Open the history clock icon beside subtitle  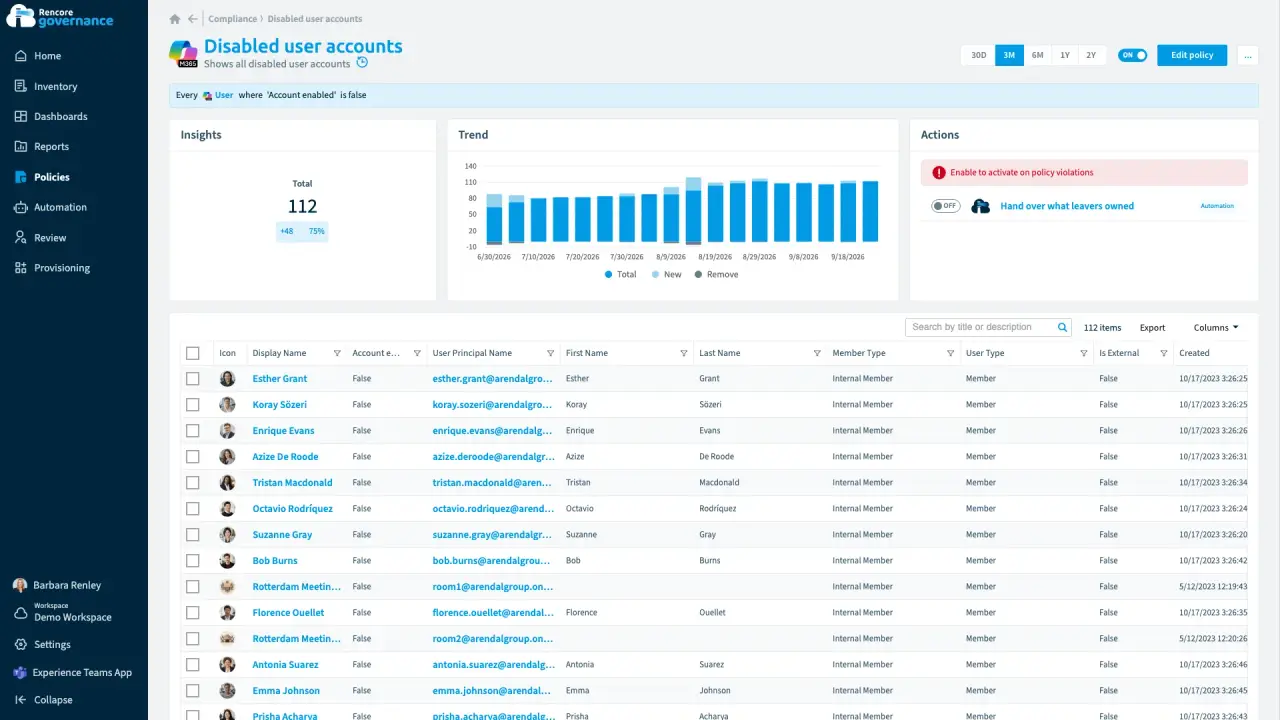[x=362, y=62]
